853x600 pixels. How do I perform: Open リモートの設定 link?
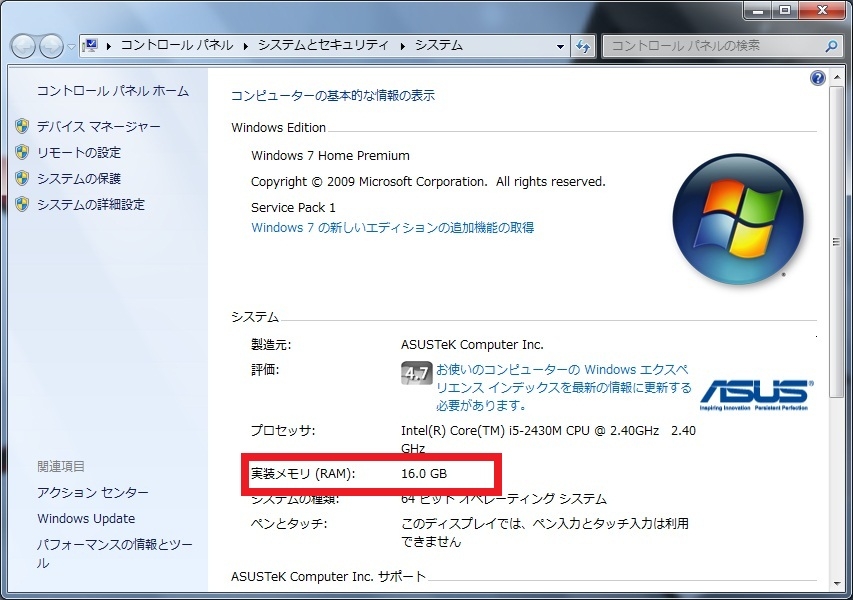pyautogui.click(x=79, y=153)
